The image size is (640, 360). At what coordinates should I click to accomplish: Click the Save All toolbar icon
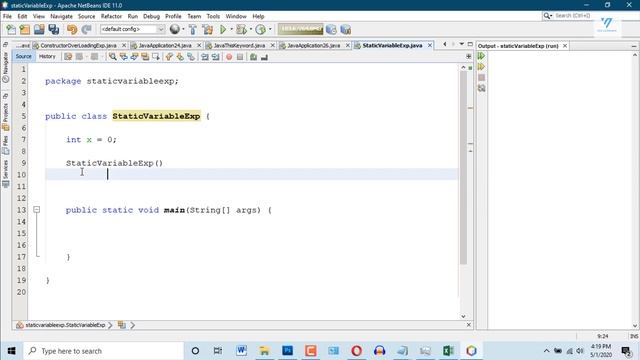(x=54, y=29)
